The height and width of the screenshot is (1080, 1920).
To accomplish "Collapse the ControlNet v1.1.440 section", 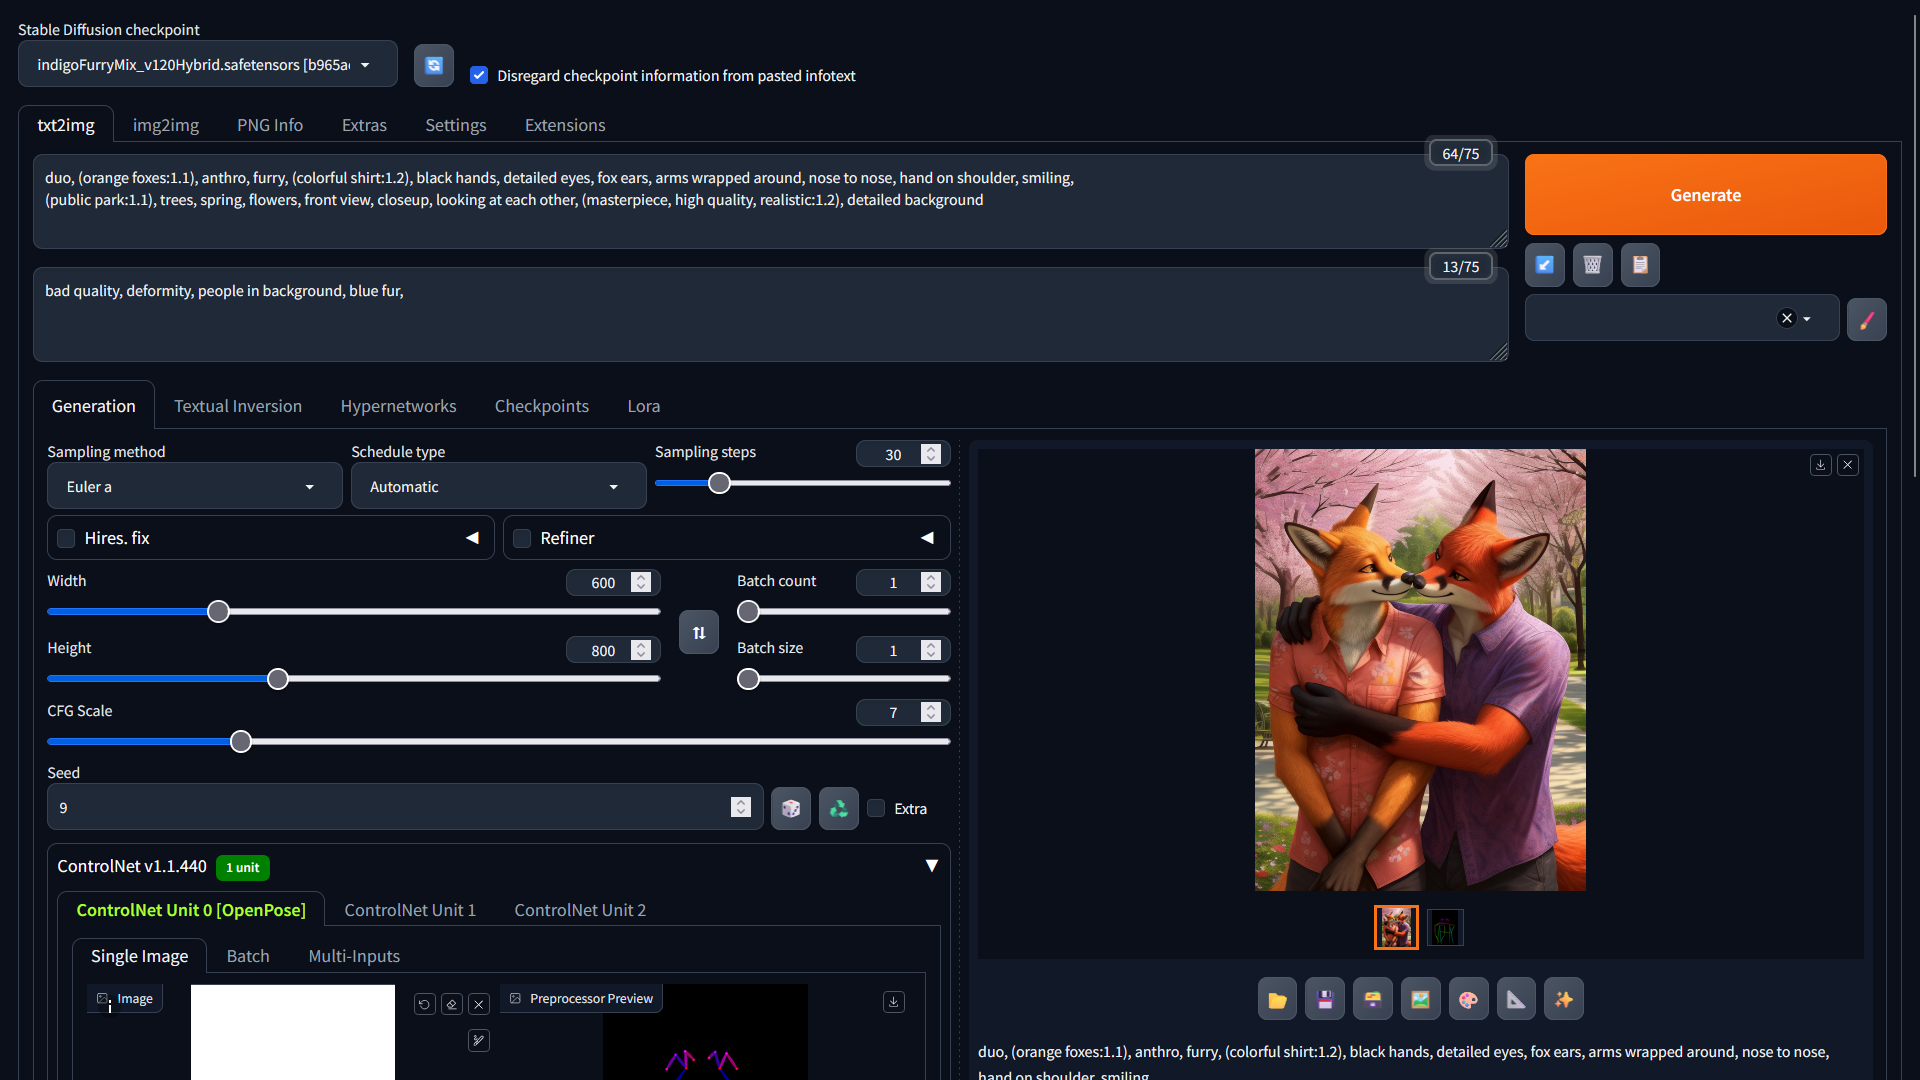I will point(931,866).
